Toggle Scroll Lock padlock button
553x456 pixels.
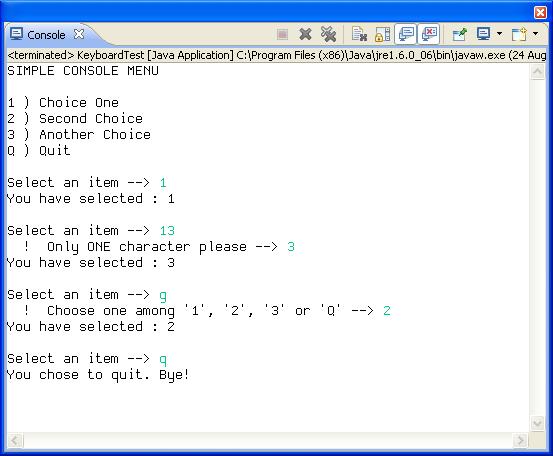382,35
